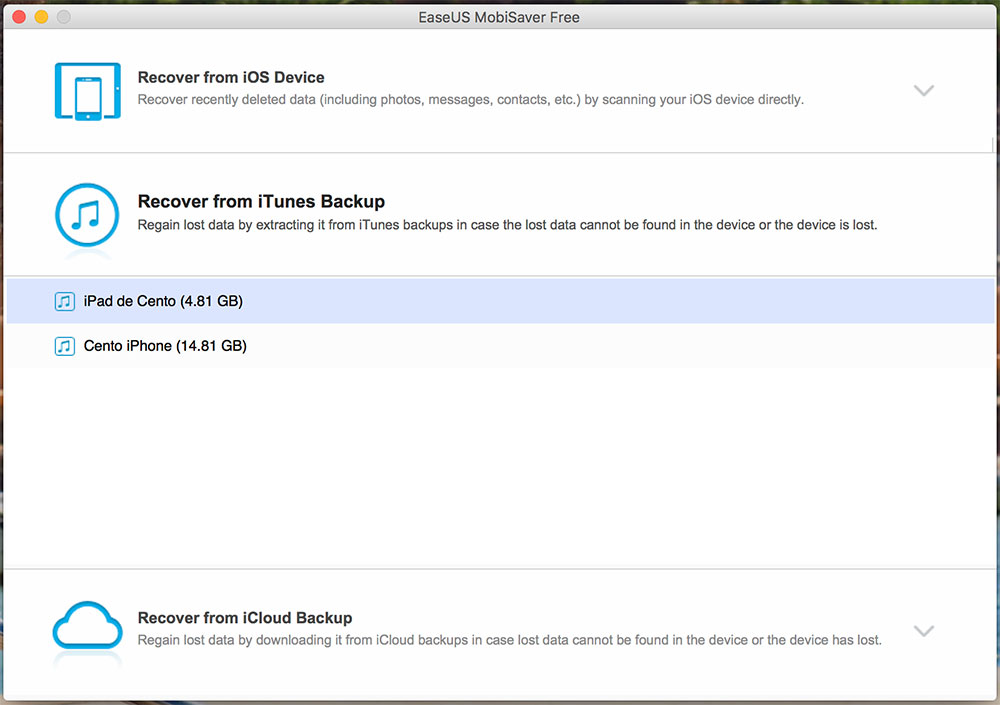
Task: Click the Recover from iOS Device heading
Action: pyautogui.click(x=231, y=77)
